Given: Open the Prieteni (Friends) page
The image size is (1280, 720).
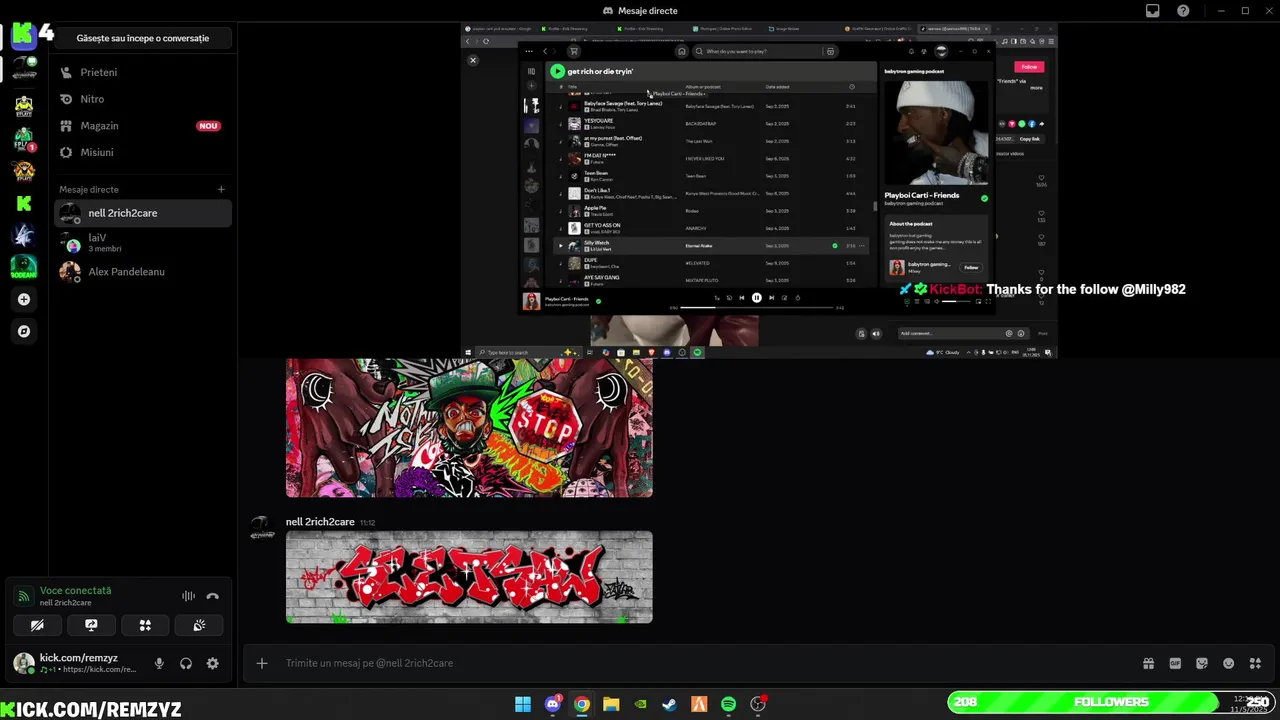Looking at the screenshot, I should click(143, 72).
